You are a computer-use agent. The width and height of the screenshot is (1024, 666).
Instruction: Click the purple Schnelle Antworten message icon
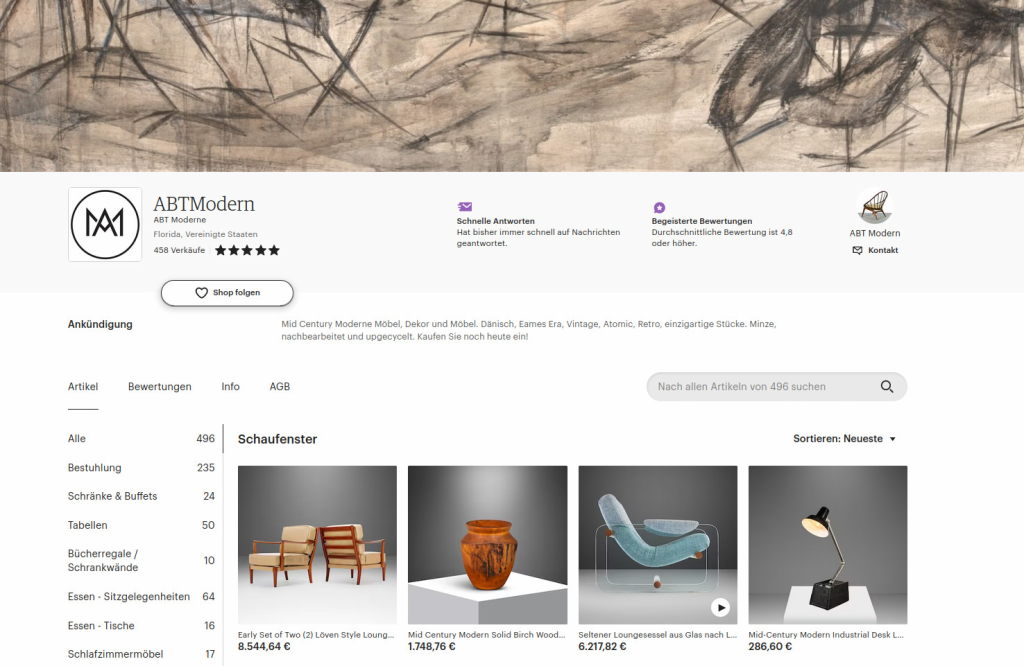tap(465, 207)
